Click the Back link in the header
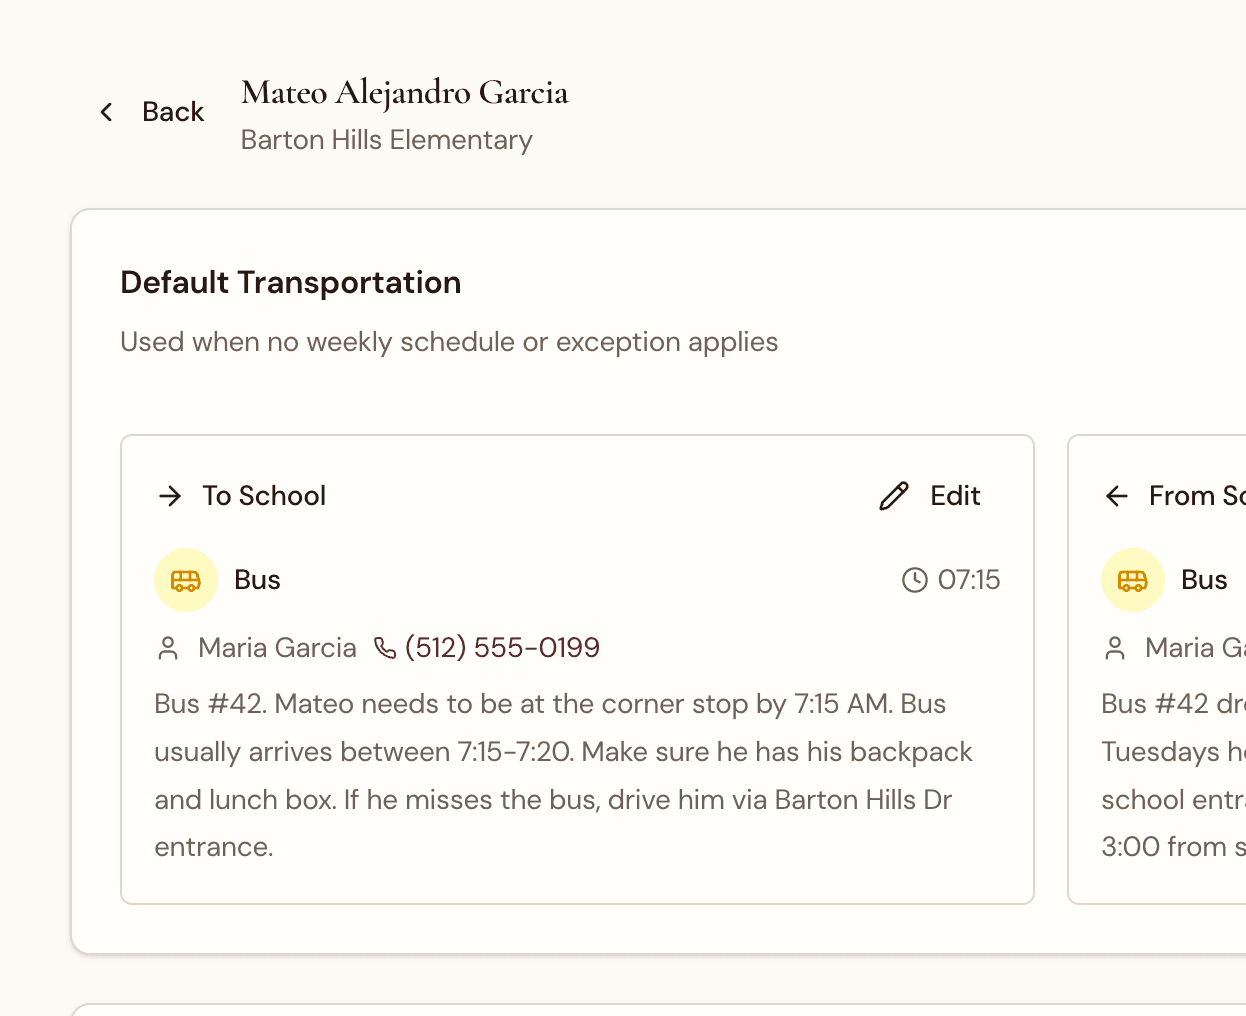This screenshot has height=1016, width=1246. pos(172,111)
